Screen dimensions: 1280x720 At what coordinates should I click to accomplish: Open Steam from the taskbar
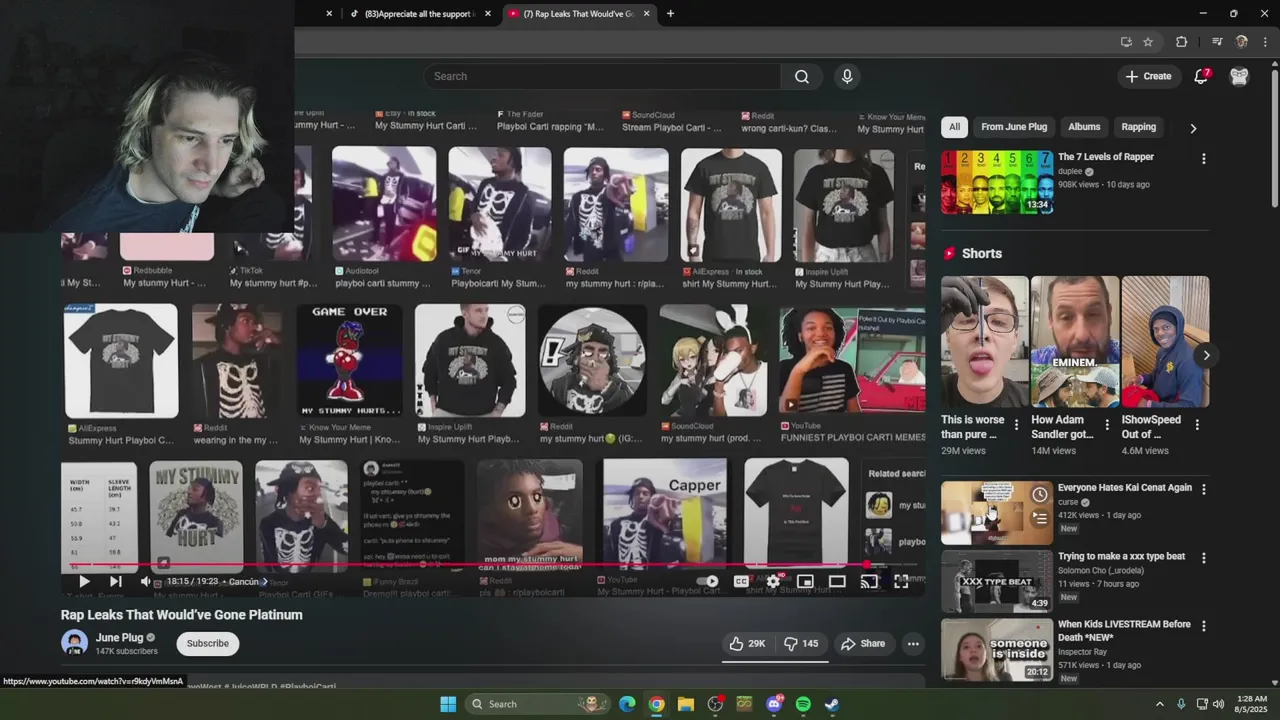(x=832, y=704)
